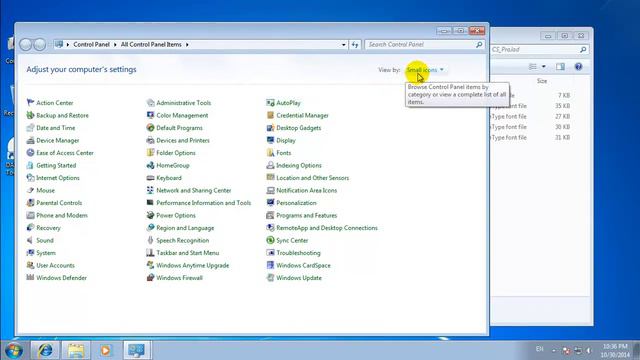Open the Windows Update icon

coord(270,278)
